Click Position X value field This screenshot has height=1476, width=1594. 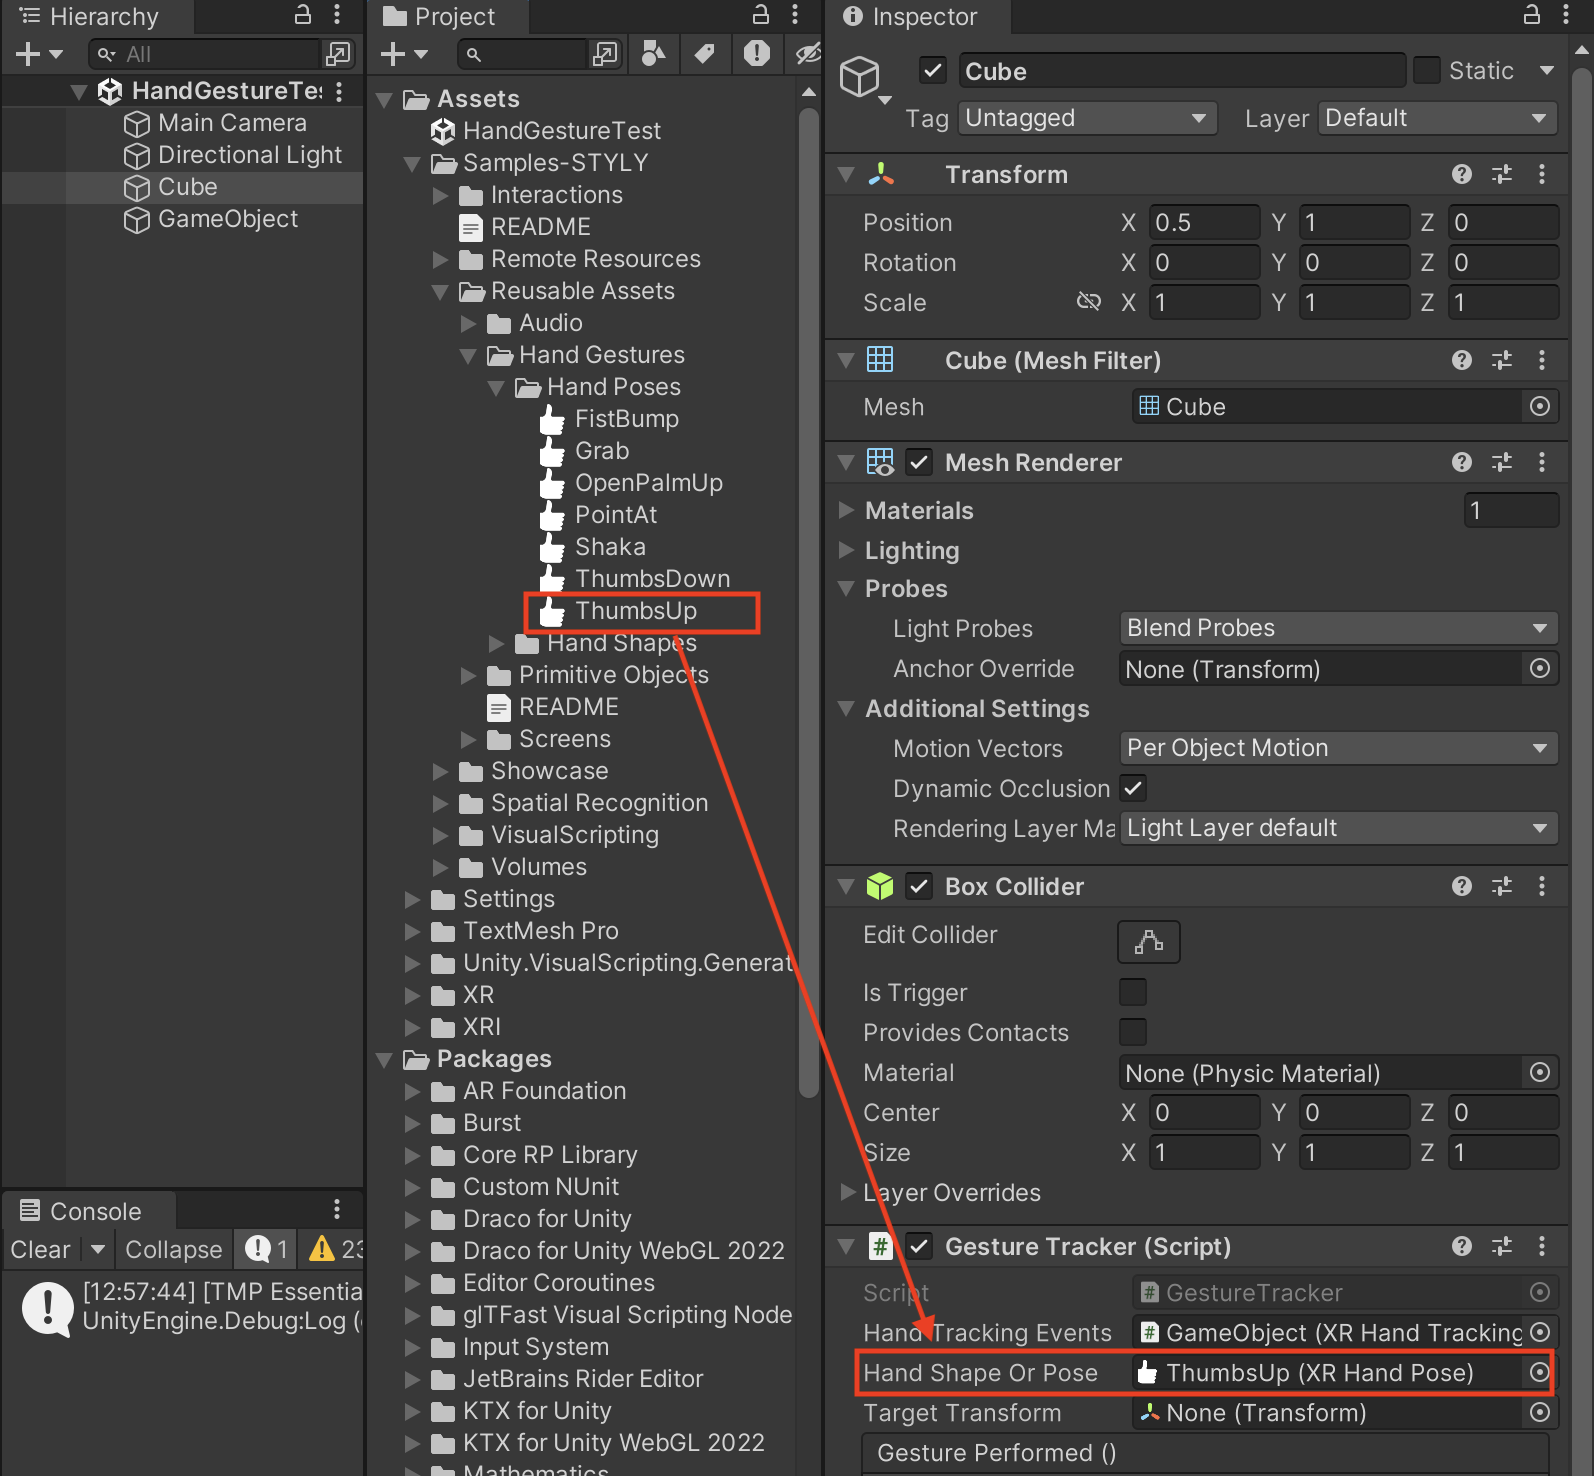(x=1203, y=222)
